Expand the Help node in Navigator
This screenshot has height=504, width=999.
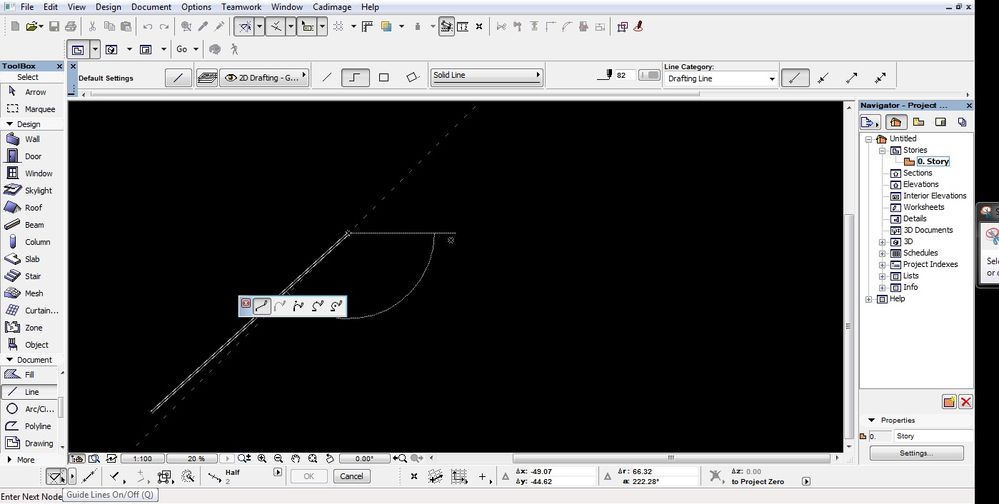click(x=869, y=299)
